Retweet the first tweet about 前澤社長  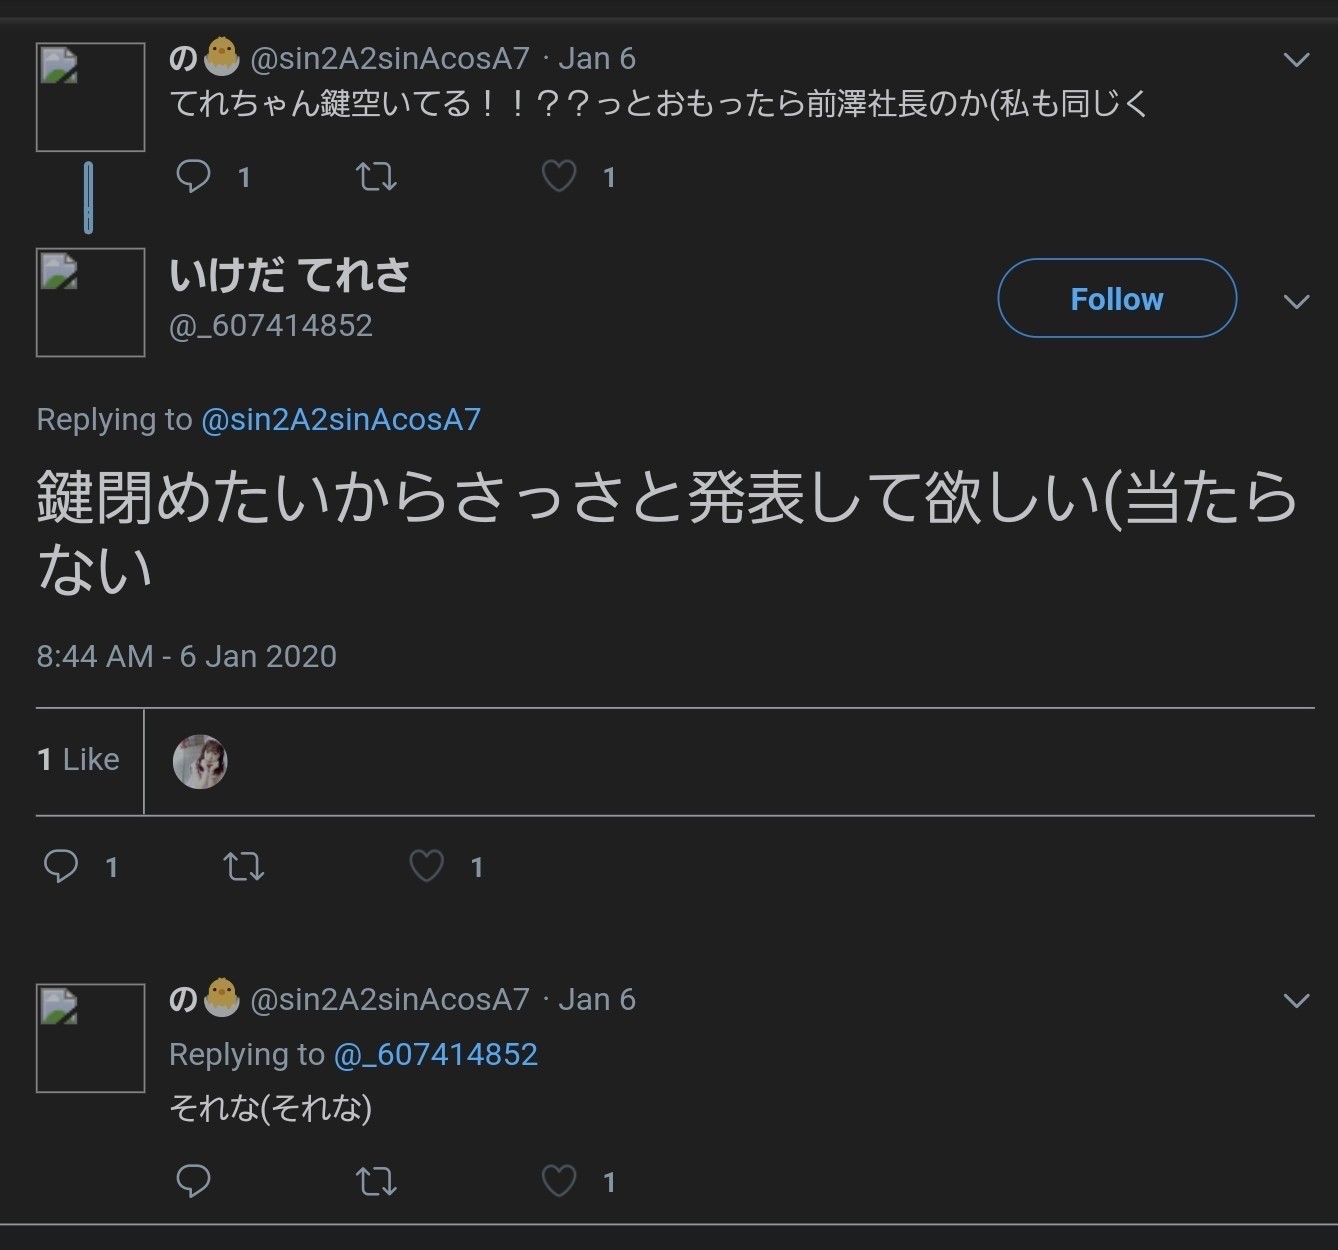coord(376,177)
